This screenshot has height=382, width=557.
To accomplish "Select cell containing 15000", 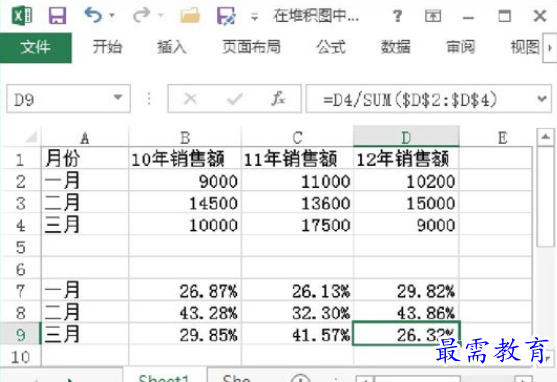I will (x=406, y=203).
